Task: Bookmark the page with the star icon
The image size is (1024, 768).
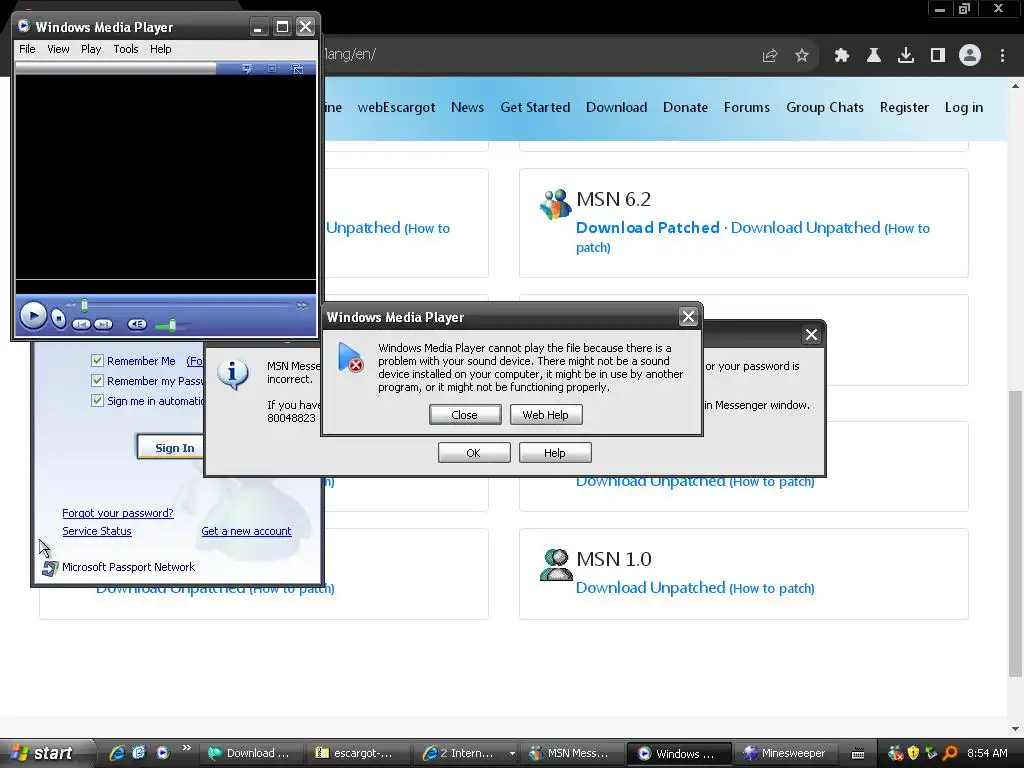Action: (802, 55)
